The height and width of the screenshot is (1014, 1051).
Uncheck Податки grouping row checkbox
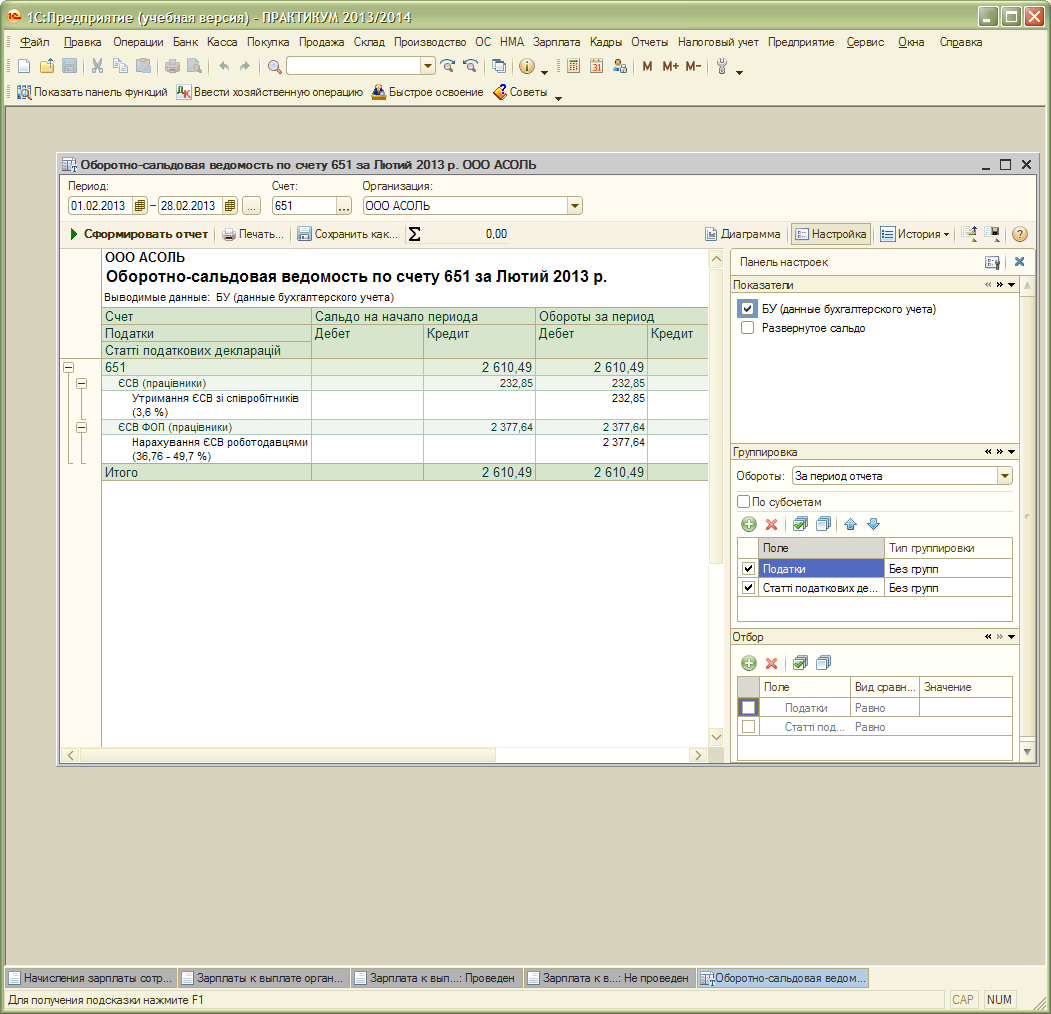(748, 568)
